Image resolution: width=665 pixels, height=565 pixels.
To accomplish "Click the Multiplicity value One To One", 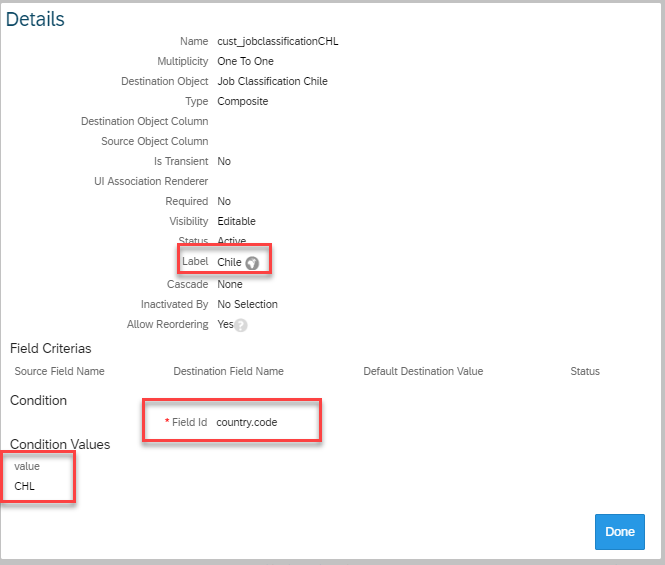I will [245, 61].
